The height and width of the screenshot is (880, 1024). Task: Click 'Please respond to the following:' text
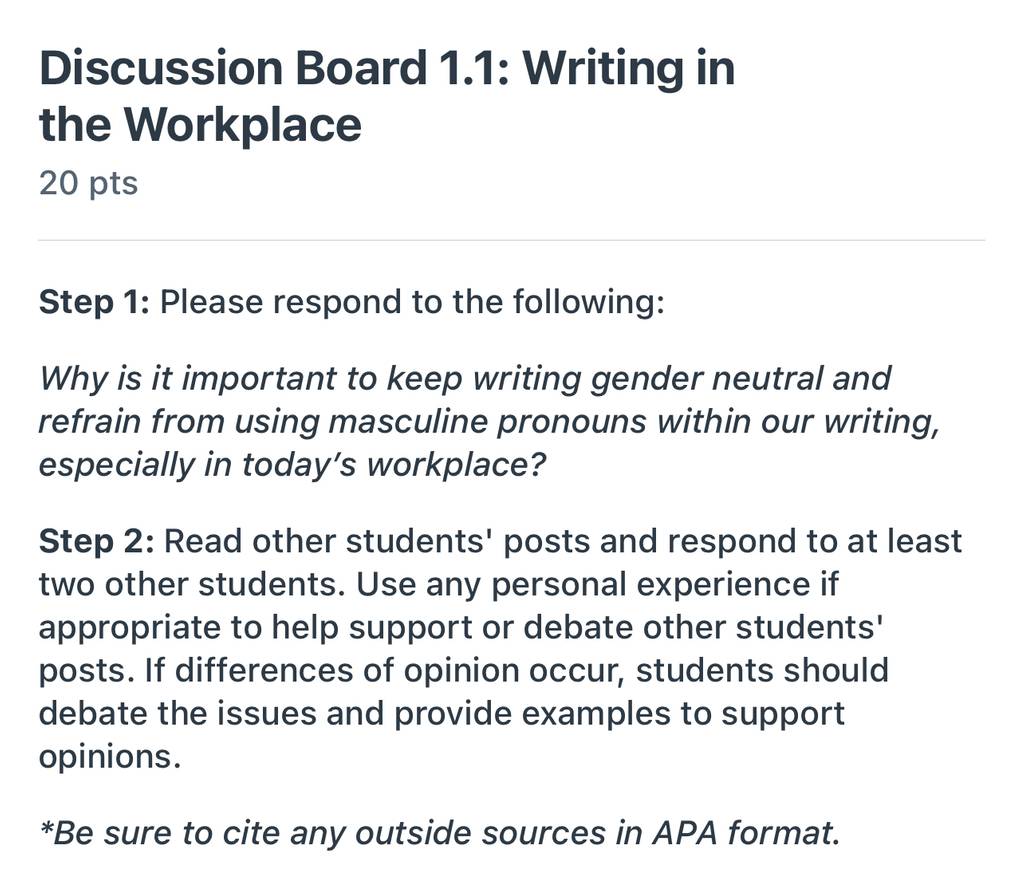pyautogui.click(x=412, y=302)
